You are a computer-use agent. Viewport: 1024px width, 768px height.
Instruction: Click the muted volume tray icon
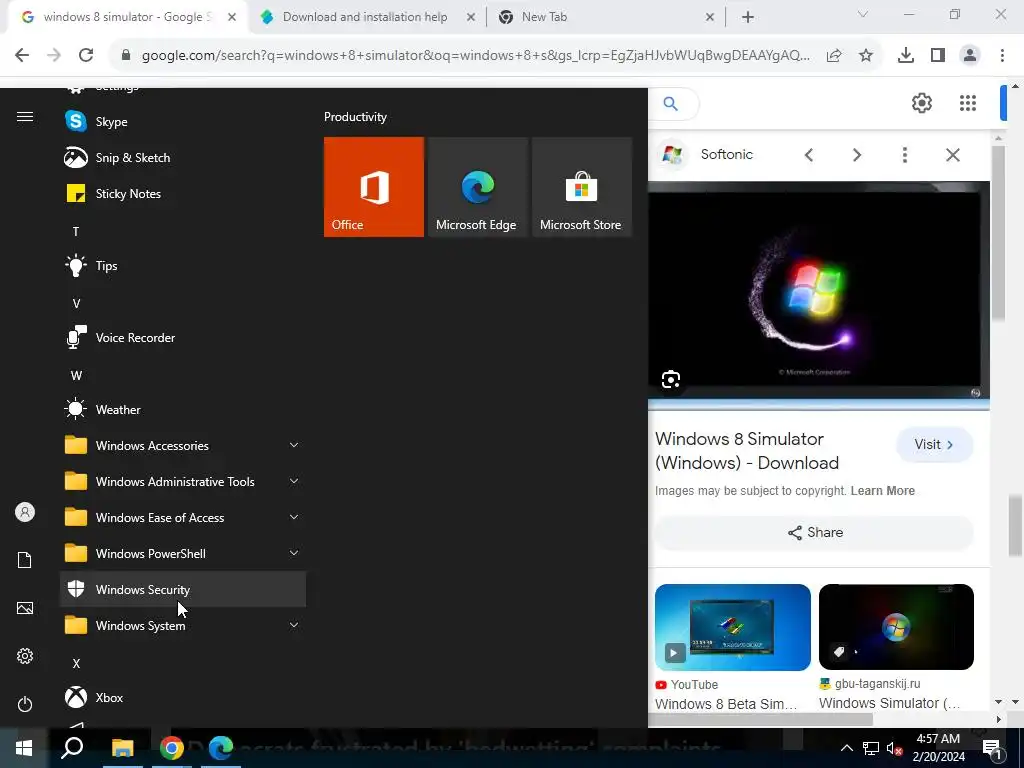click(894, 748)
